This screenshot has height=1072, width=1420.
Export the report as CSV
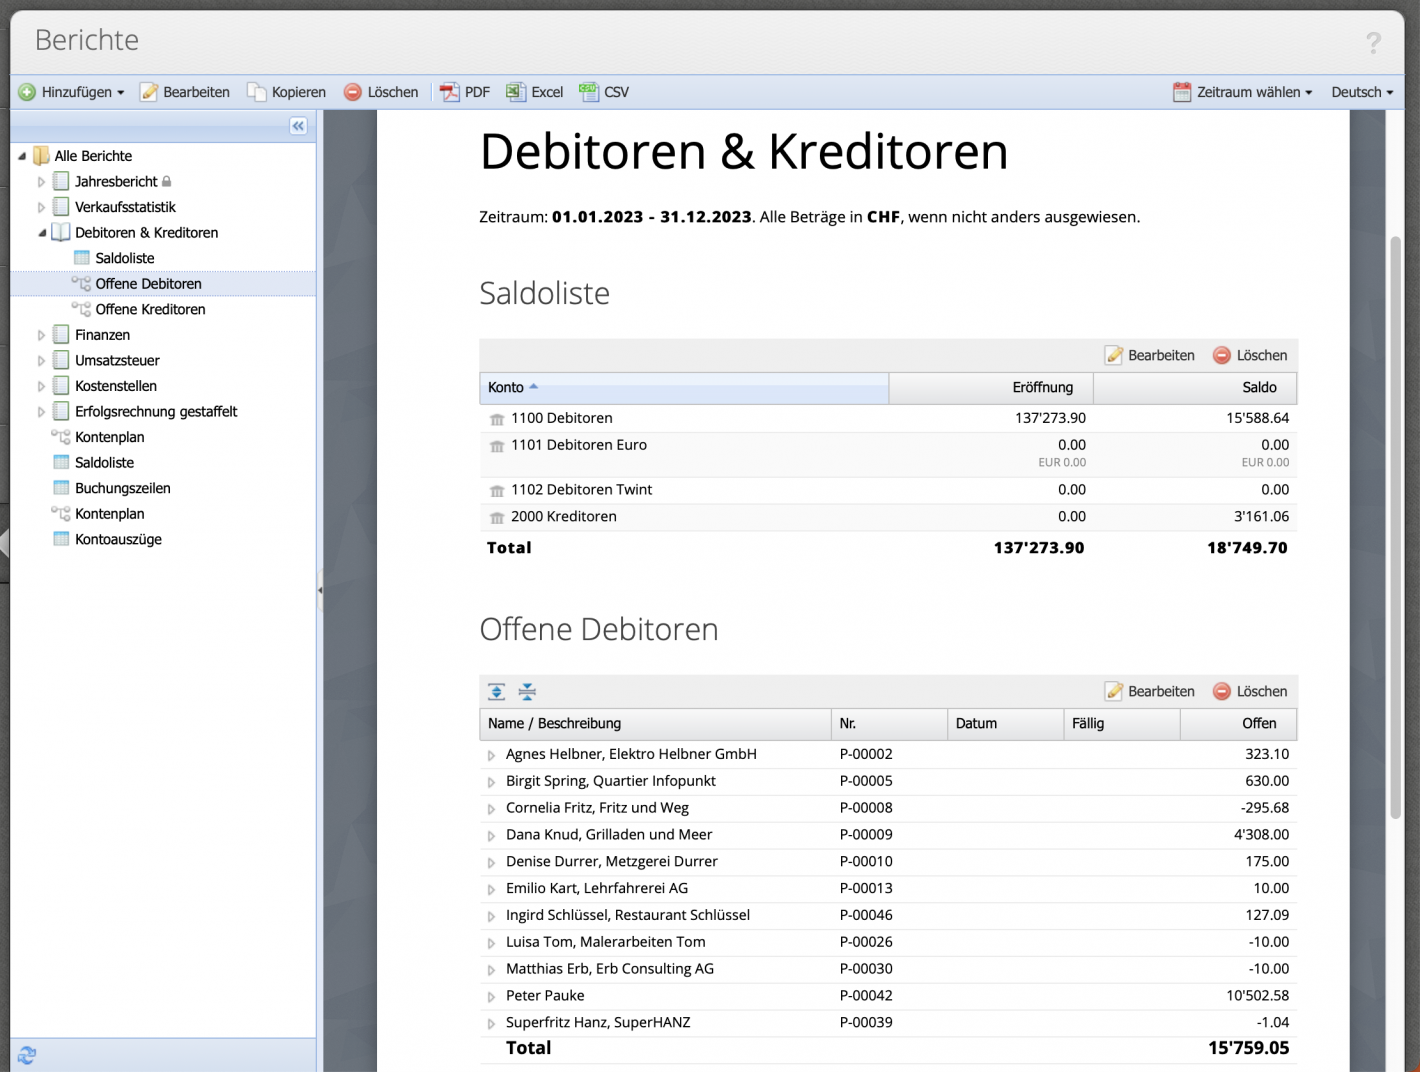[x=604, y=91]
